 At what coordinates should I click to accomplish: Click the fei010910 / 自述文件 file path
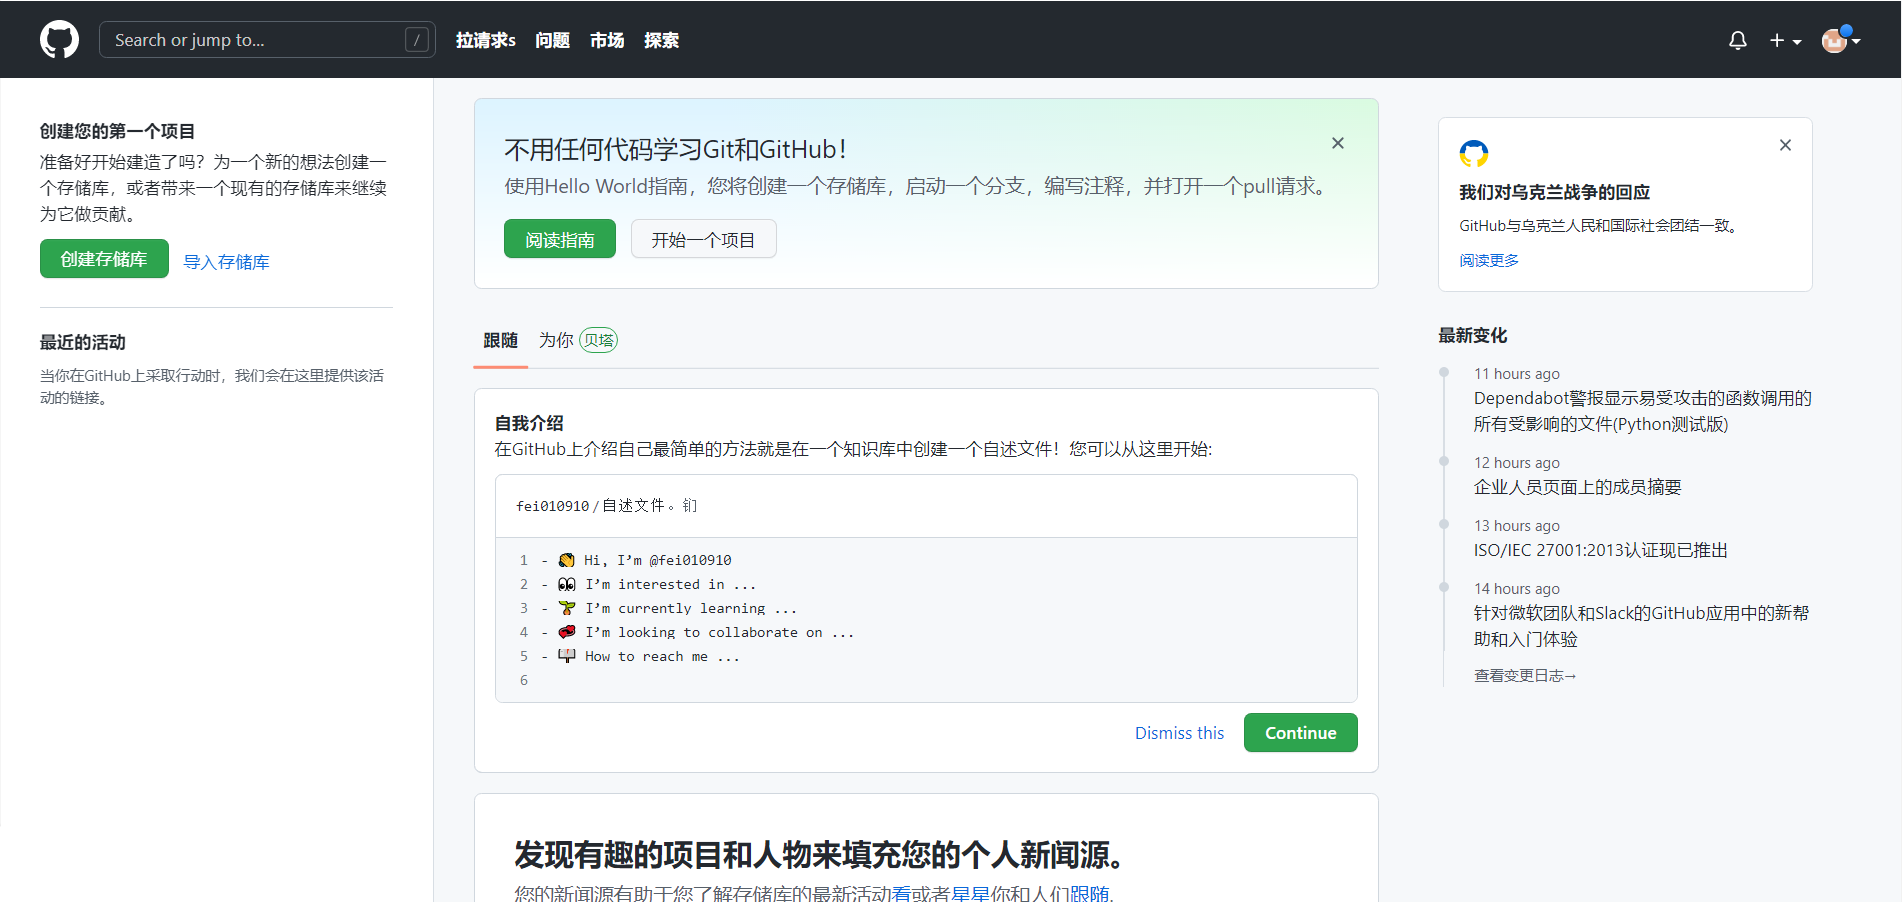point(606,506)
